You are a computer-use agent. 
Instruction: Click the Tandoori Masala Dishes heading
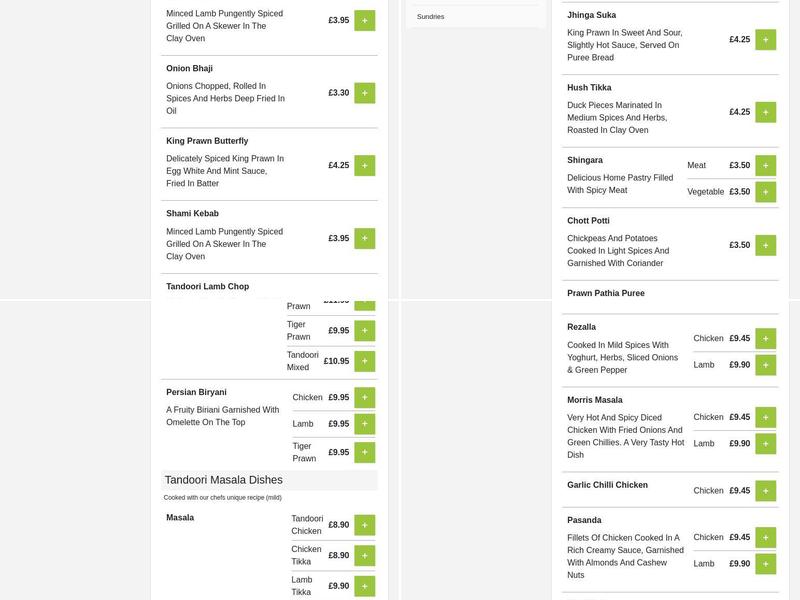[224, 480]
